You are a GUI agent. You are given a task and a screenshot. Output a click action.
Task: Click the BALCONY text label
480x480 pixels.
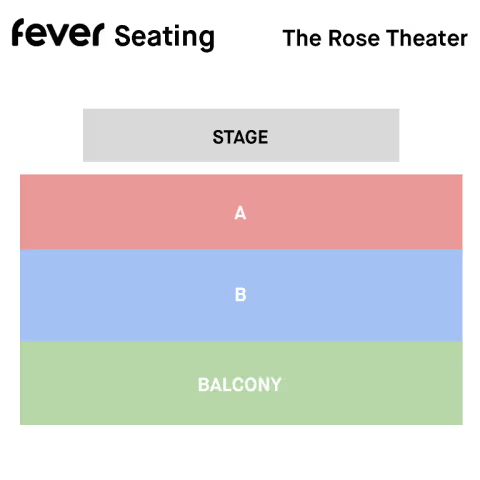pos(240,385)
